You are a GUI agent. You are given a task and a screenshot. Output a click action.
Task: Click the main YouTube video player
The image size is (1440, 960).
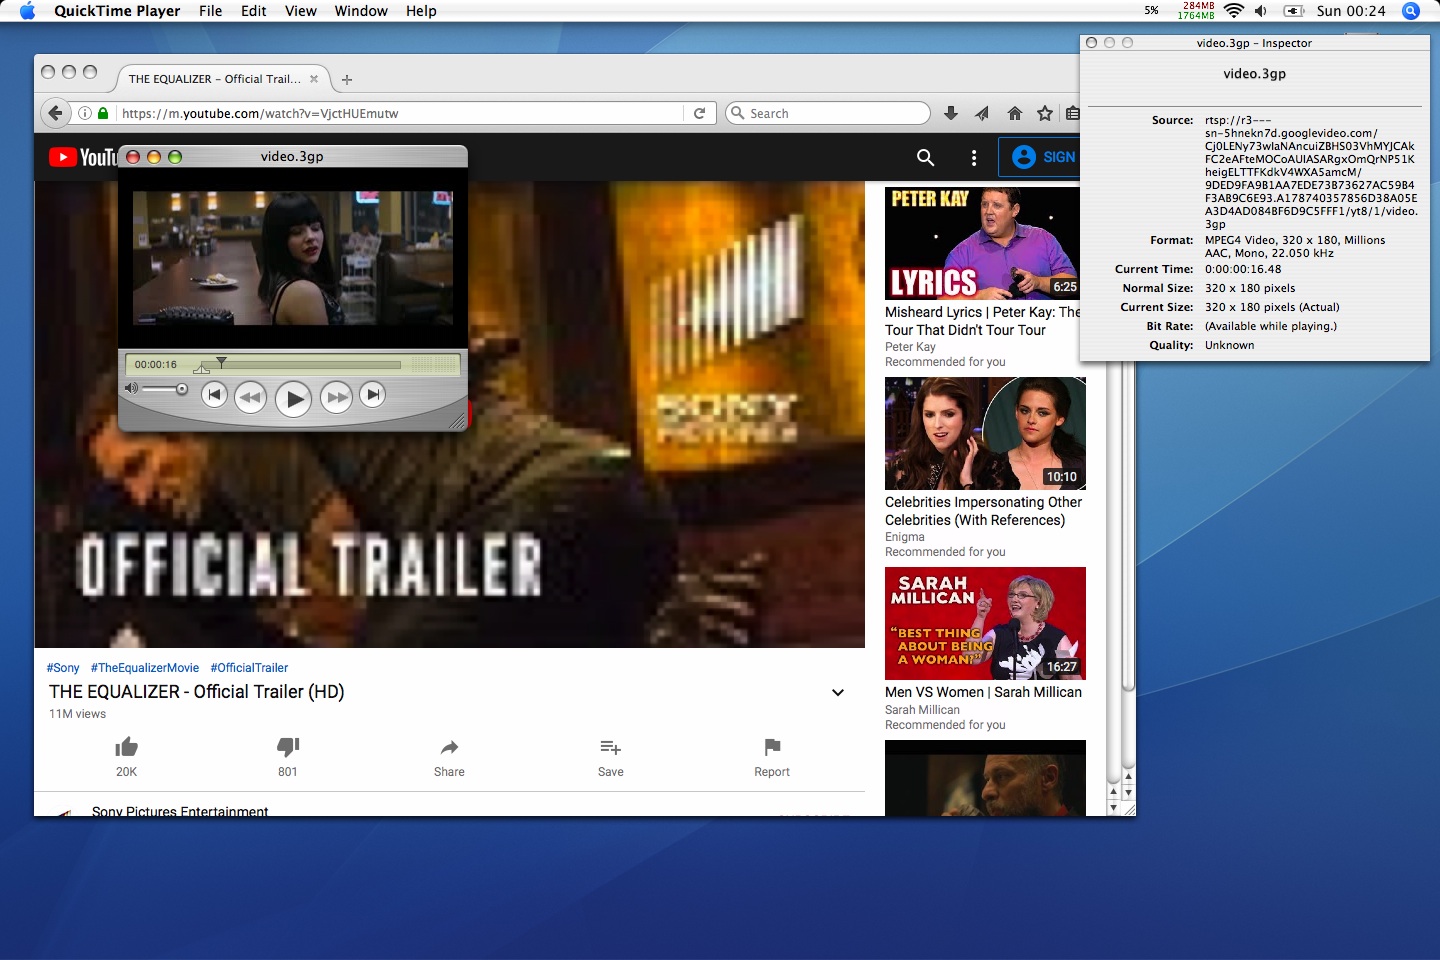(x=450, y=414)
